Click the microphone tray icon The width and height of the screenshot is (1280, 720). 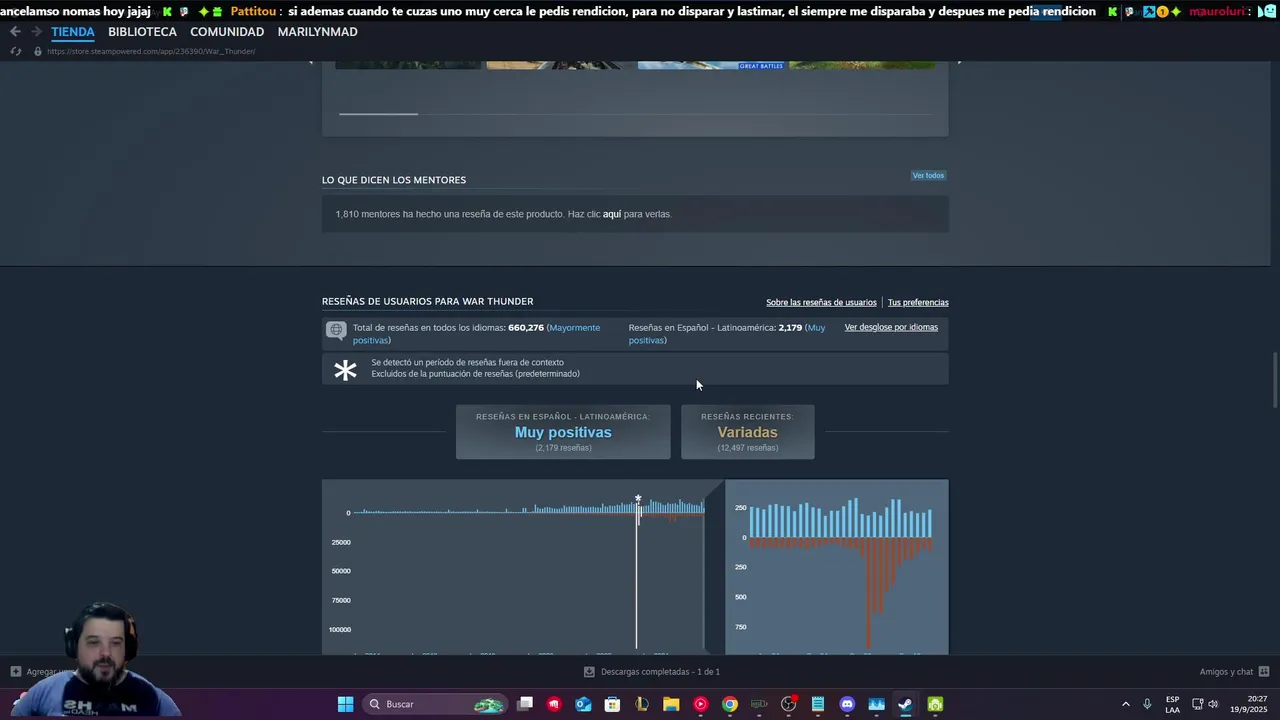tap(1147, 704)
